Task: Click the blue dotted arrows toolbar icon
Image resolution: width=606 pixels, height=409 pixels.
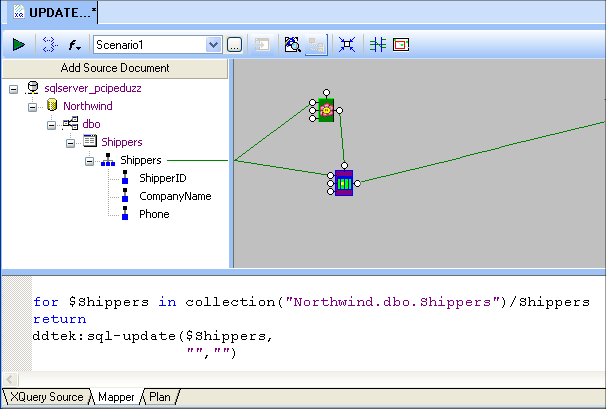Action: [x=50, y=45]
